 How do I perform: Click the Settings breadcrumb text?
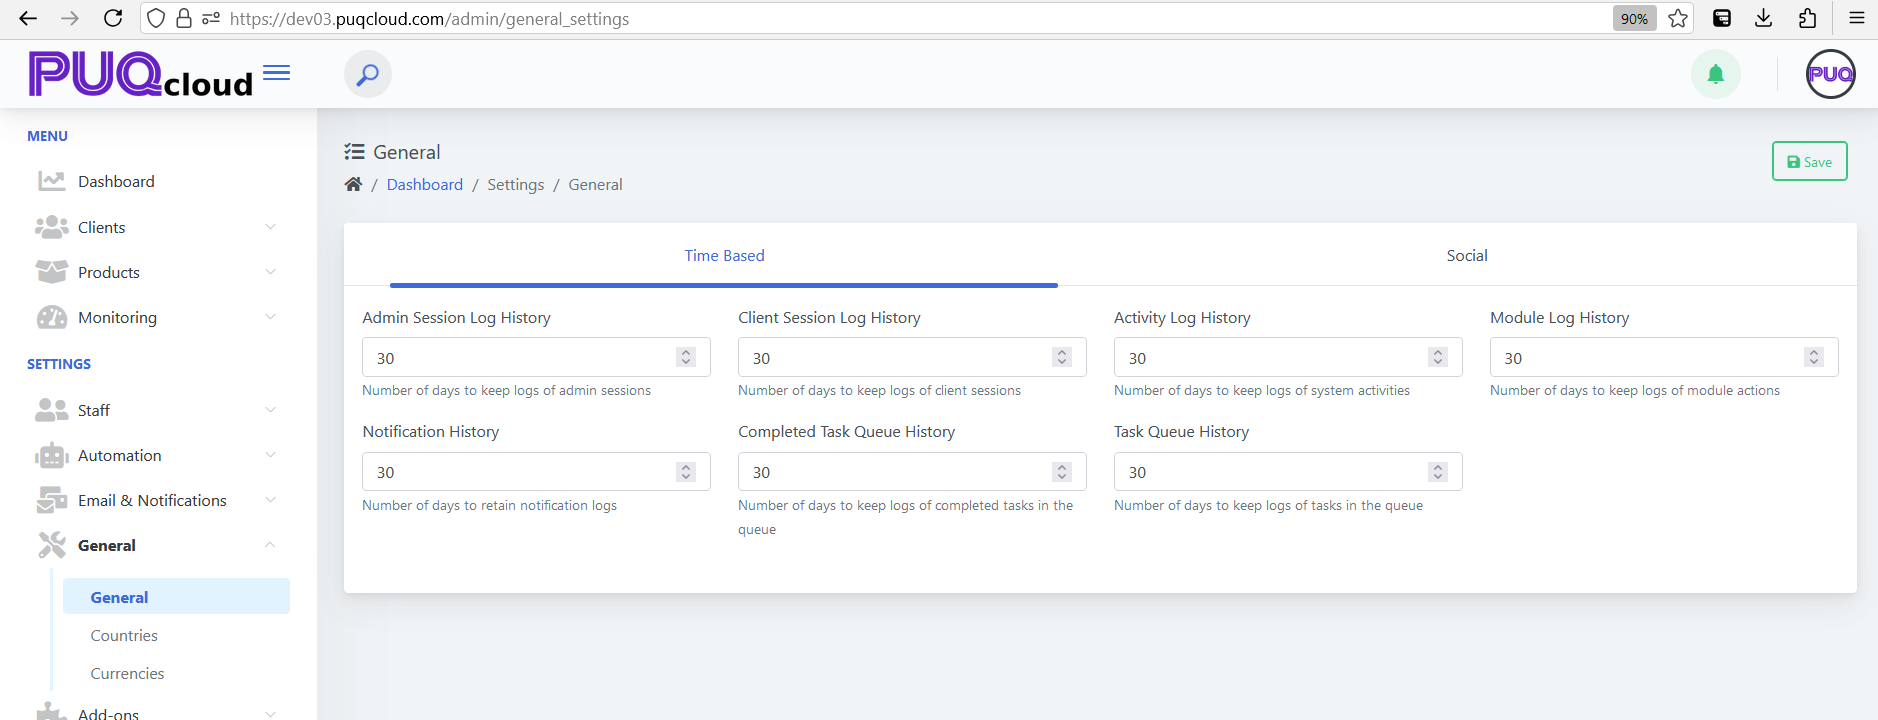coord(516,184)
